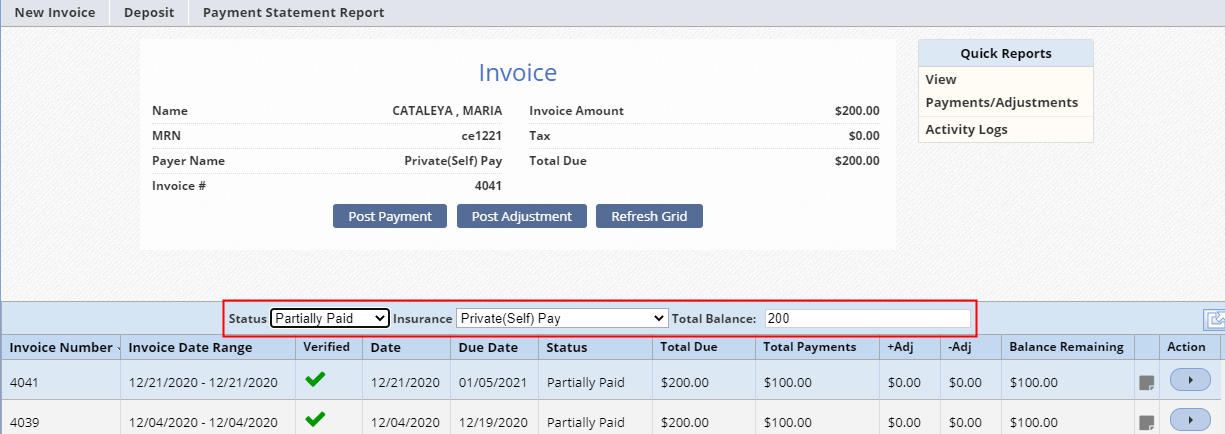1225x434 pixels.
Task: Click the export icon above the grid
Action: [1215, 320]
